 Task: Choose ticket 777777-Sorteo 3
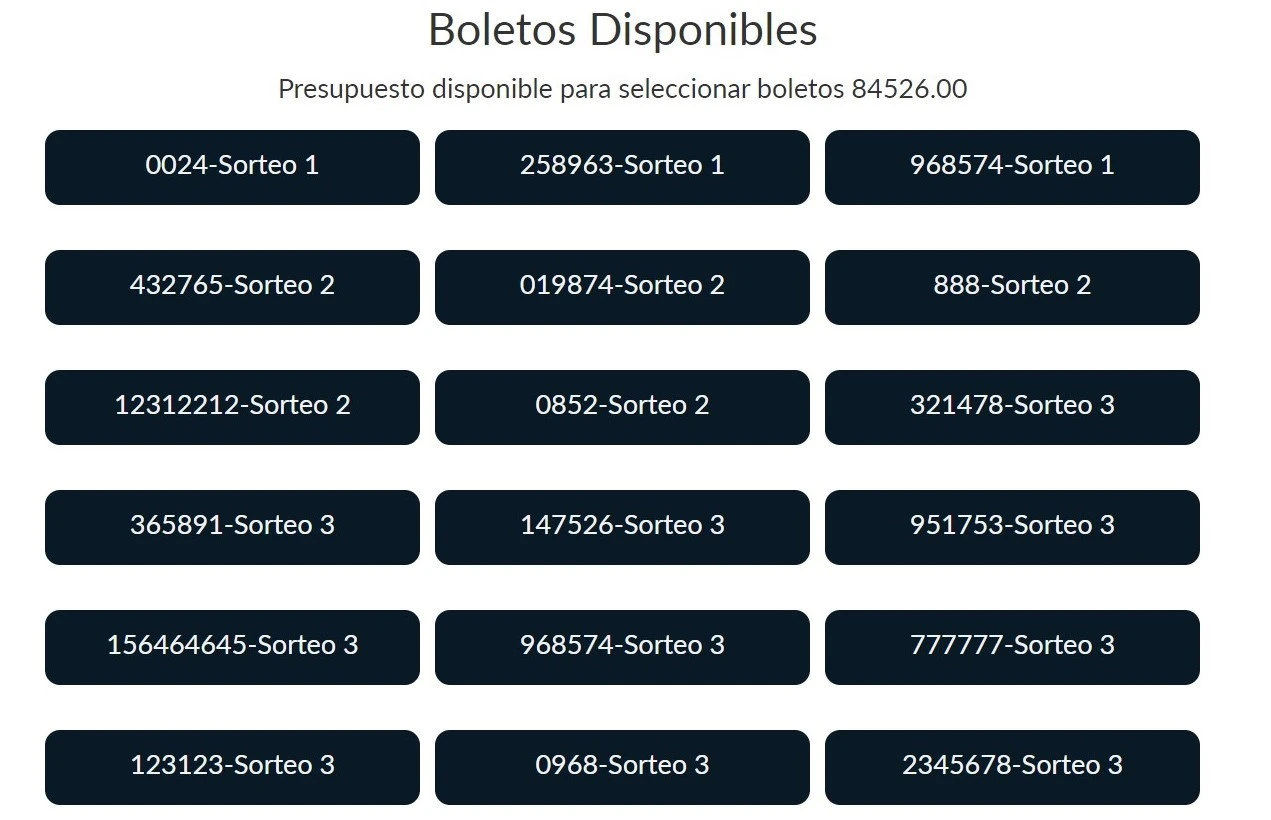[1012, 647]
